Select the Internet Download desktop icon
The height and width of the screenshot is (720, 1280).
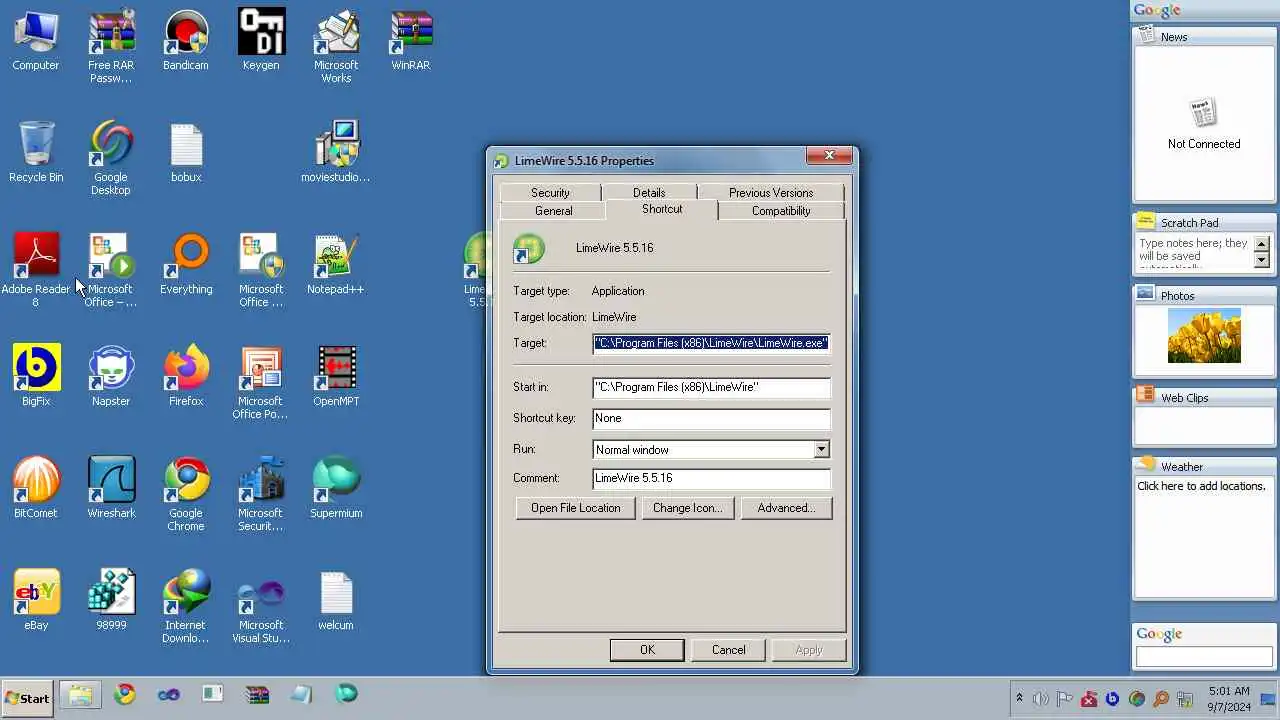186,607
